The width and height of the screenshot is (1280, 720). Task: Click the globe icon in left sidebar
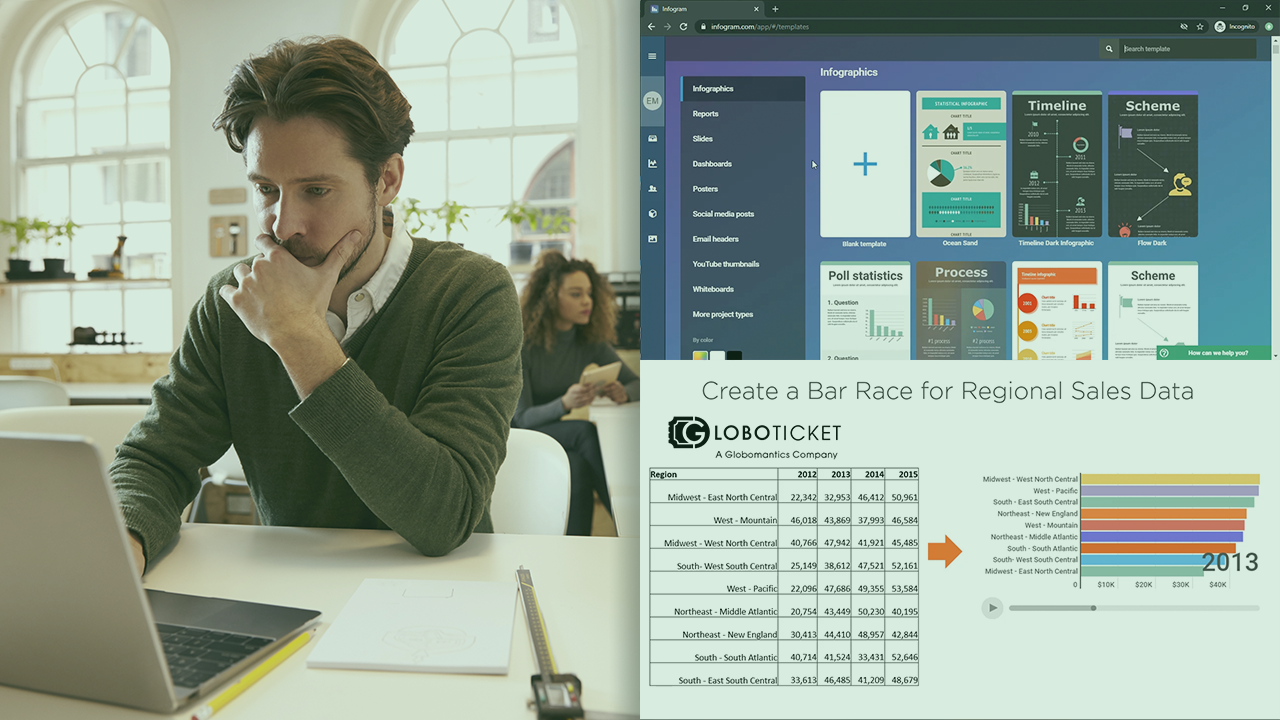pyautogui.click(x=652, y=214)
